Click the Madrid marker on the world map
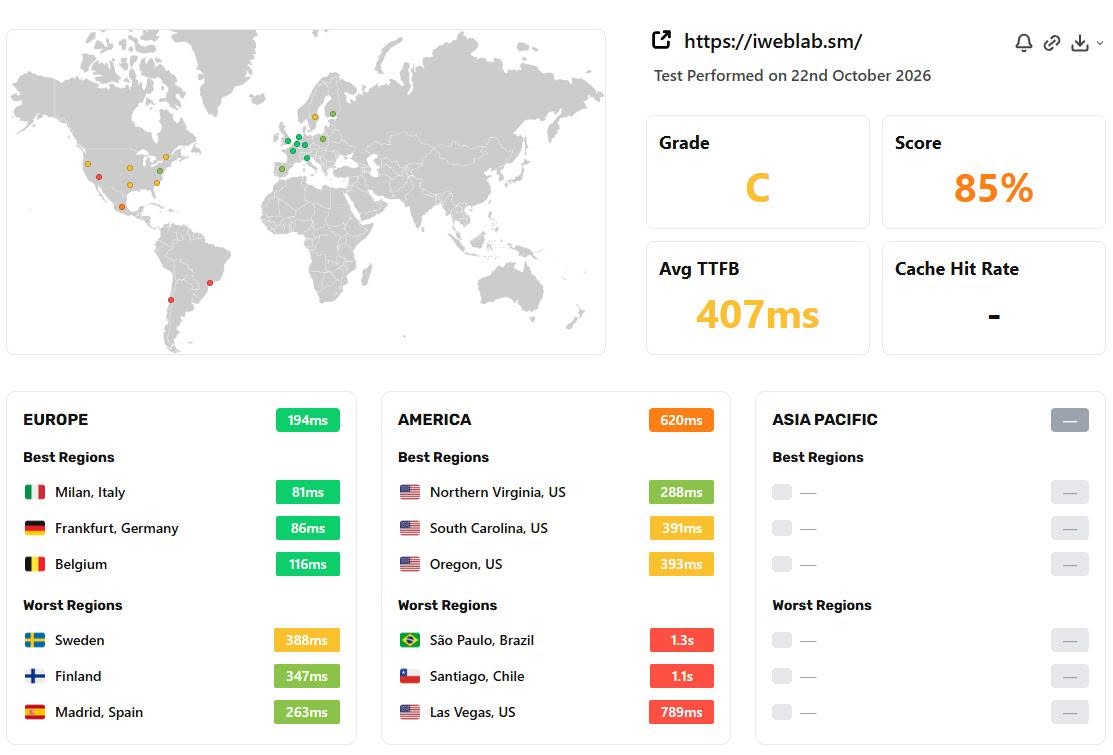The image size is (1113, 755). click(x=282, y=169)
